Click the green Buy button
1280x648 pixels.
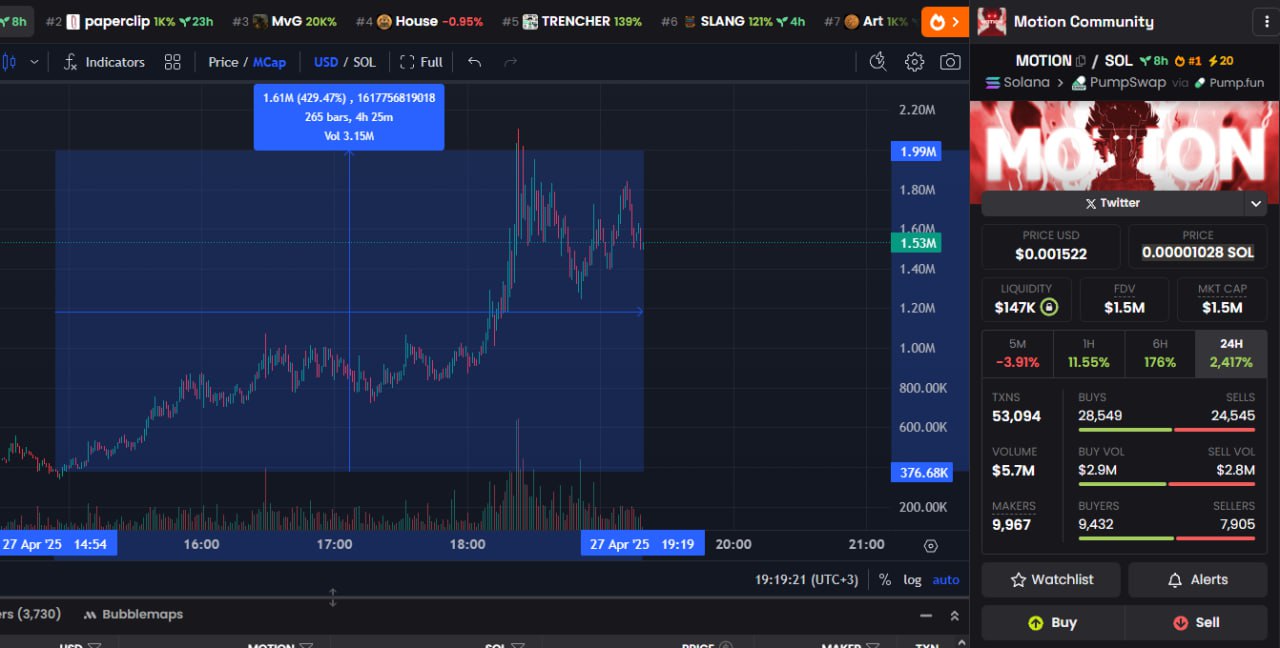click(1052, 623)
